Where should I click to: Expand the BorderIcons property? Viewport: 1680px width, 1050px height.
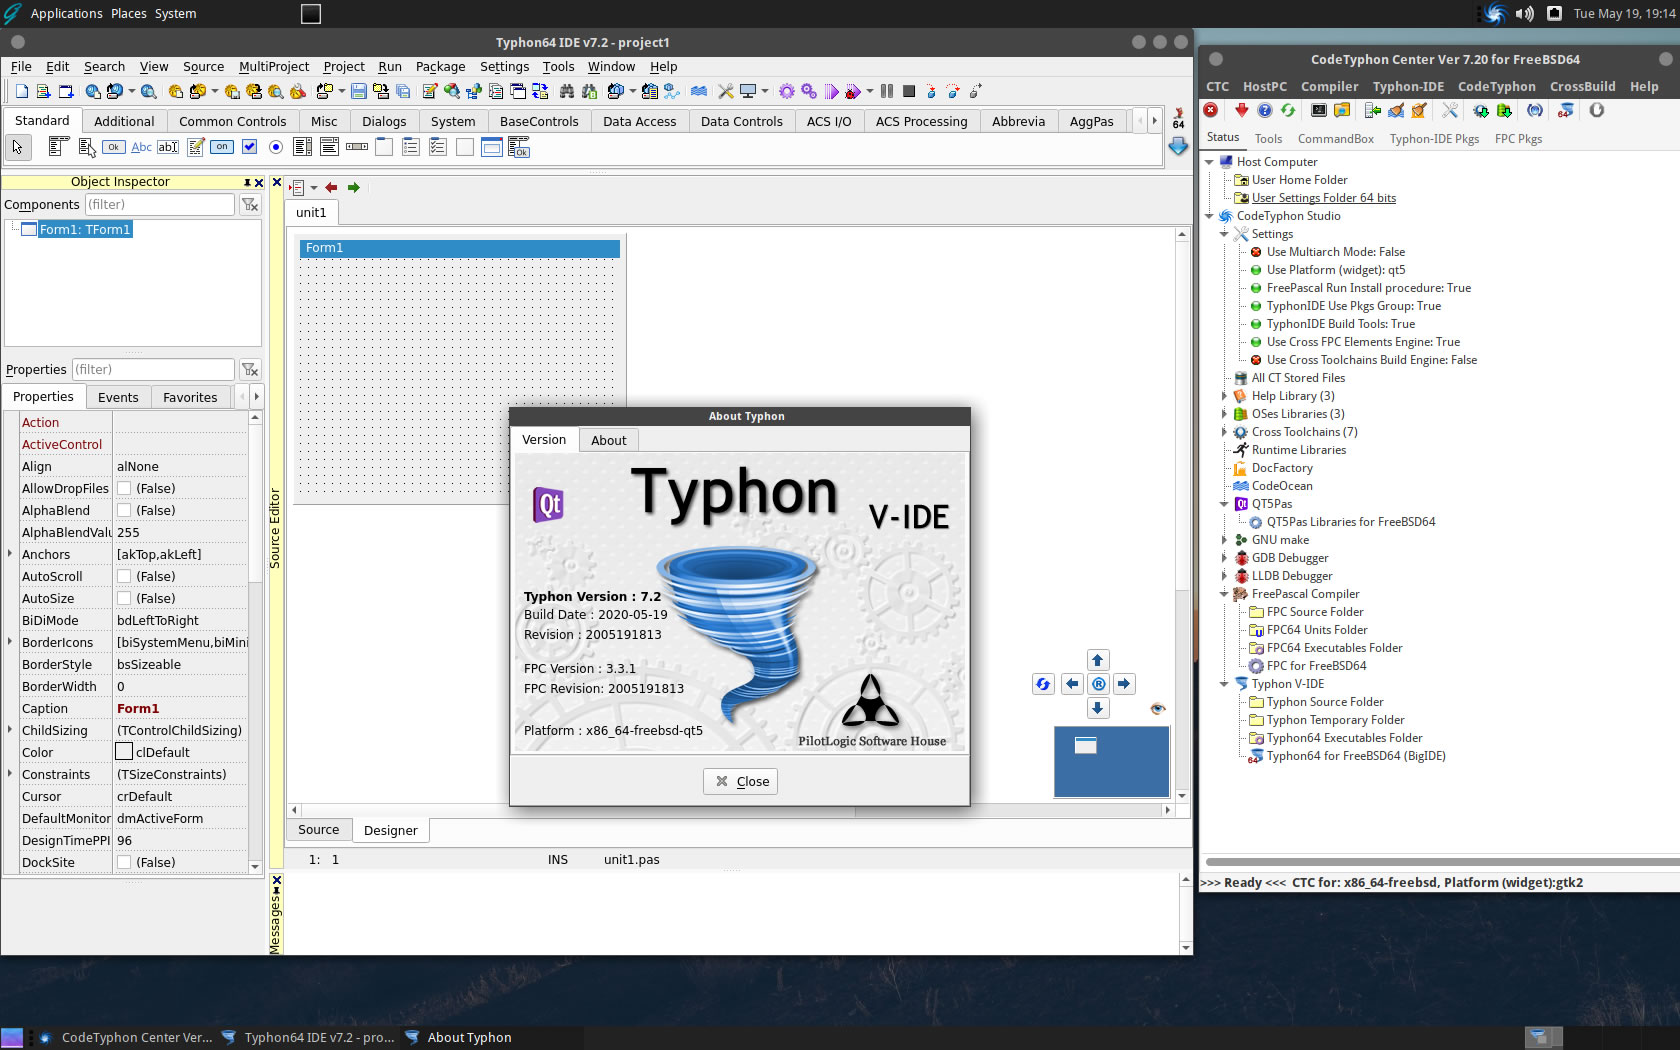point(10,642)
